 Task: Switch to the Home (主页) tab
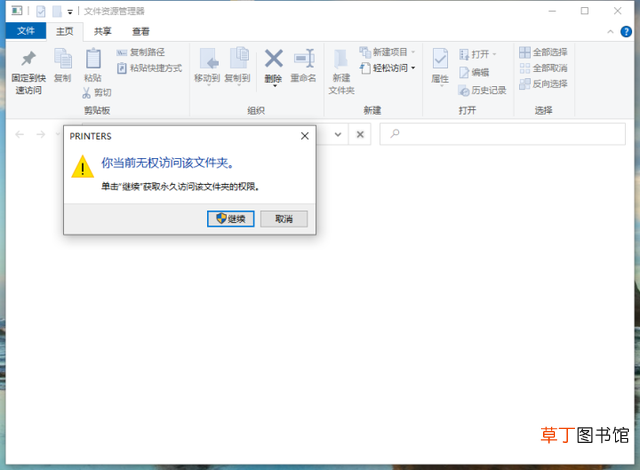click(x=64, y=31)
